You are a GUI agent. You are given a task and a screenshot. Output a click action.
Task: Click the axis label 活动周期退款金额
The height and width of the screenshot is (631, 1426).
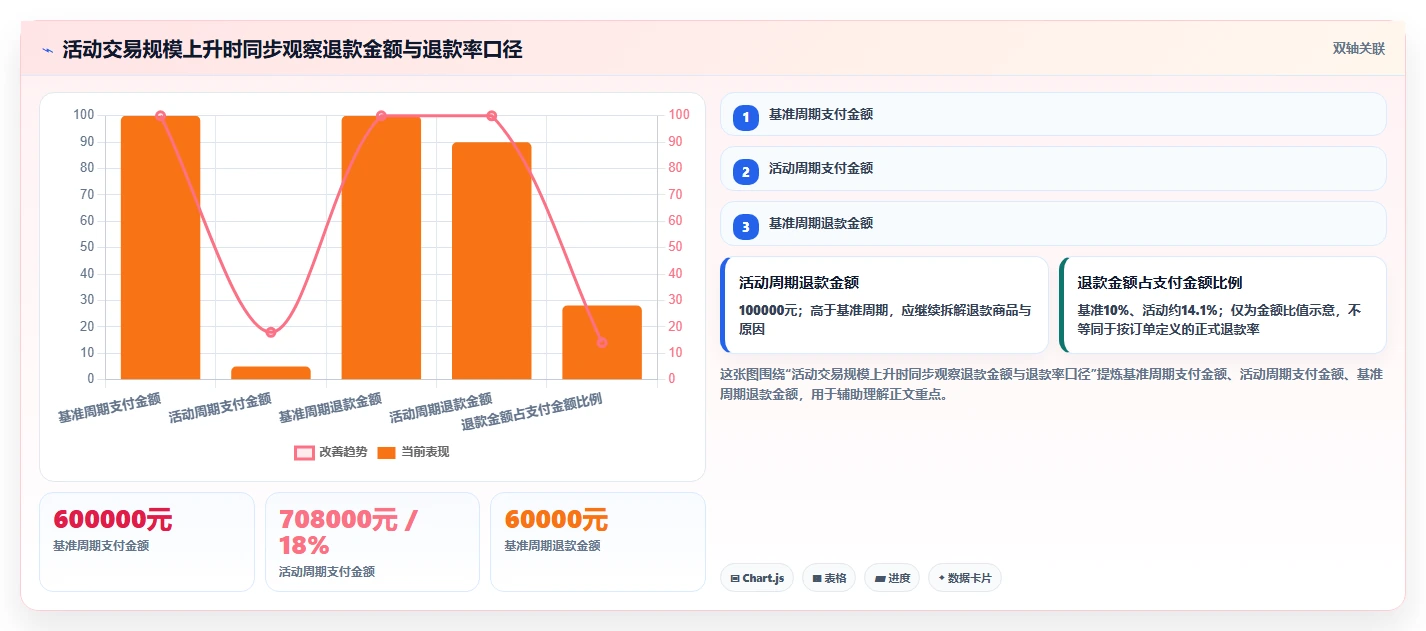tap(441, 407)
